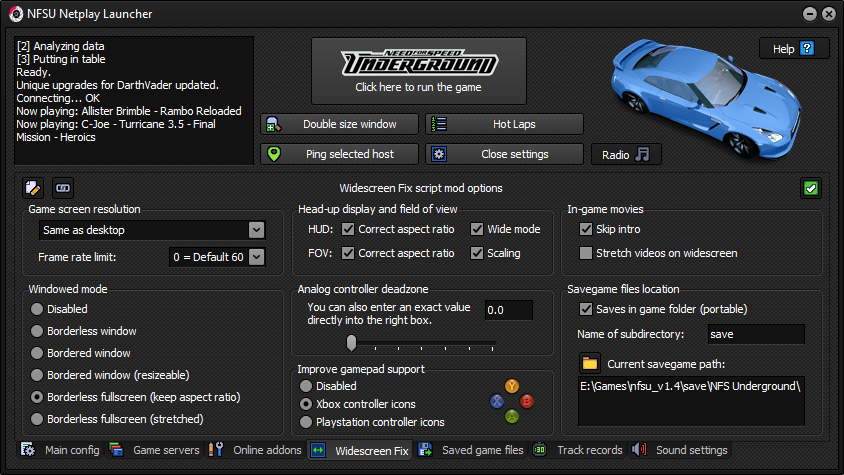Select Xbox controller icons
Image resolution: width=844 pixels, height=475 pixels.
tap(306, 404)
